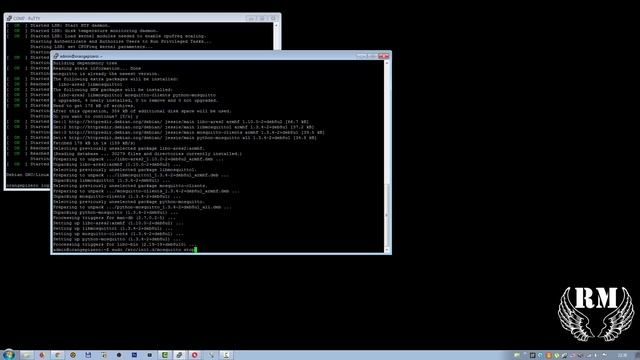This screenshot has height=360, width=640.
Task: Click the prompt line with 'sudo /etc/init.d/mosquitto stop'
Action: pos(124,249)
